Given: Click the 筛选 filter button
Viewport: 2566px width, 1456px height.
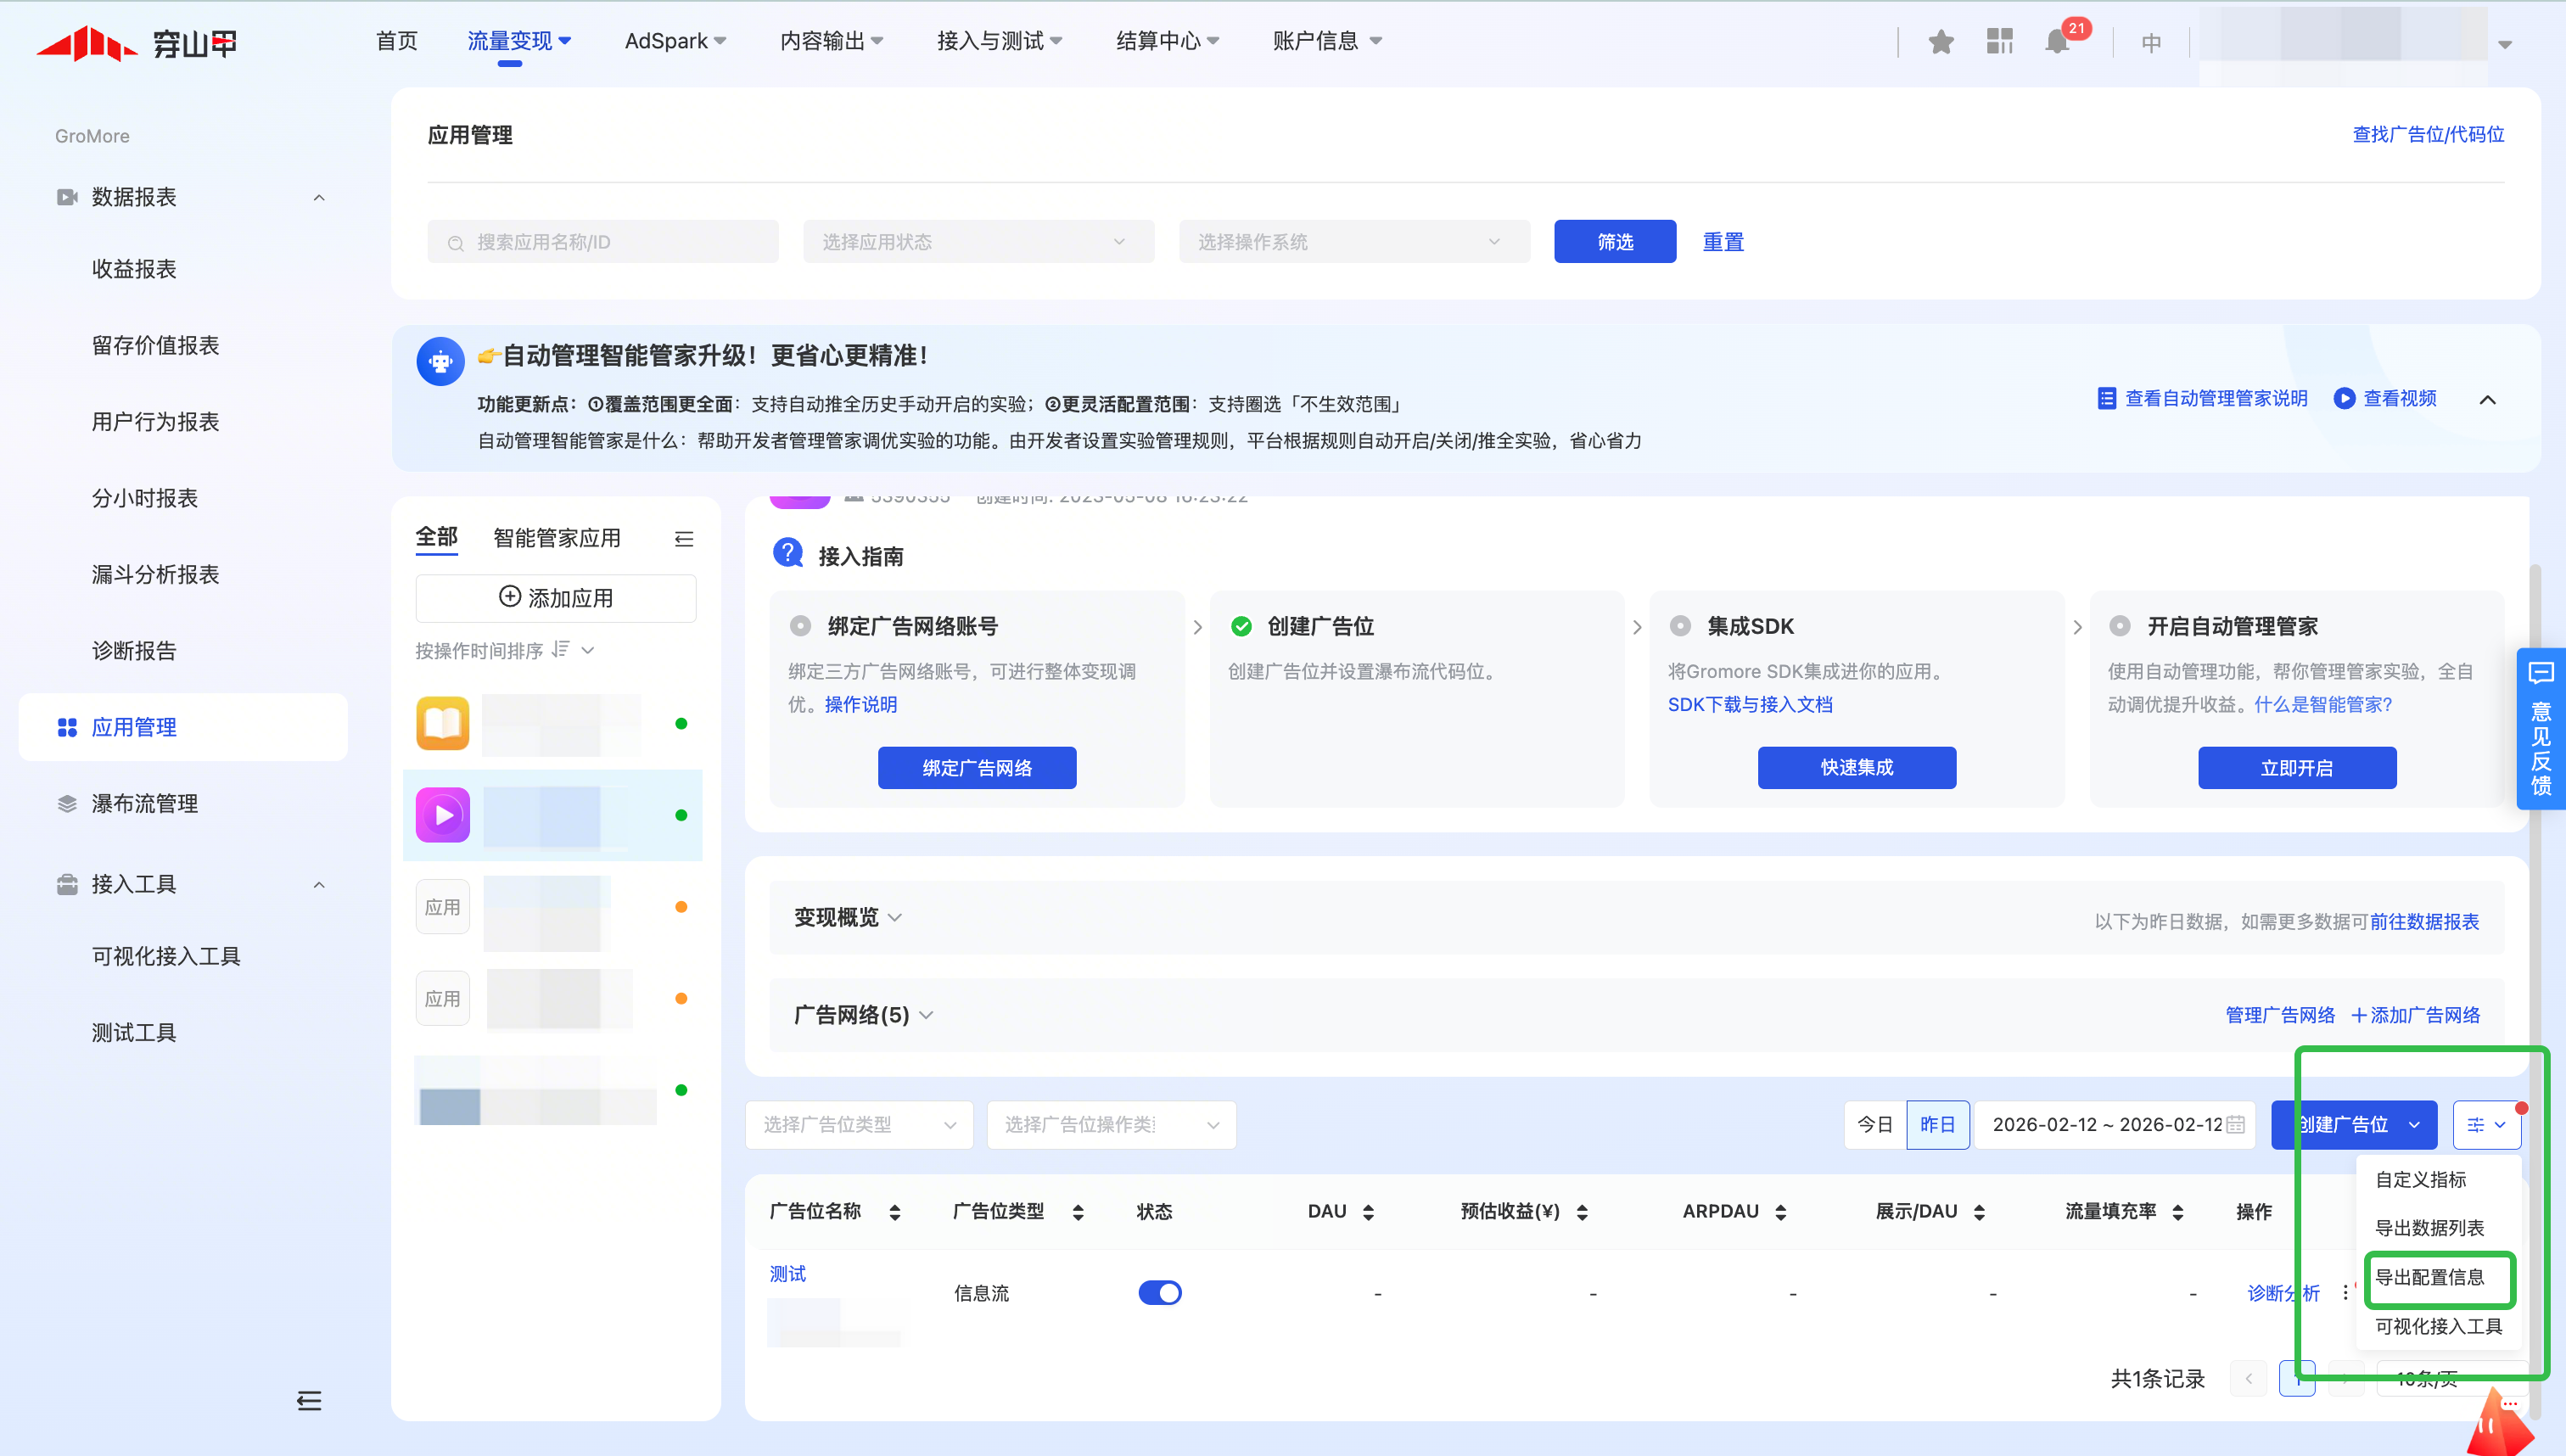Looking at the screenshot, I should (1614, 242).
